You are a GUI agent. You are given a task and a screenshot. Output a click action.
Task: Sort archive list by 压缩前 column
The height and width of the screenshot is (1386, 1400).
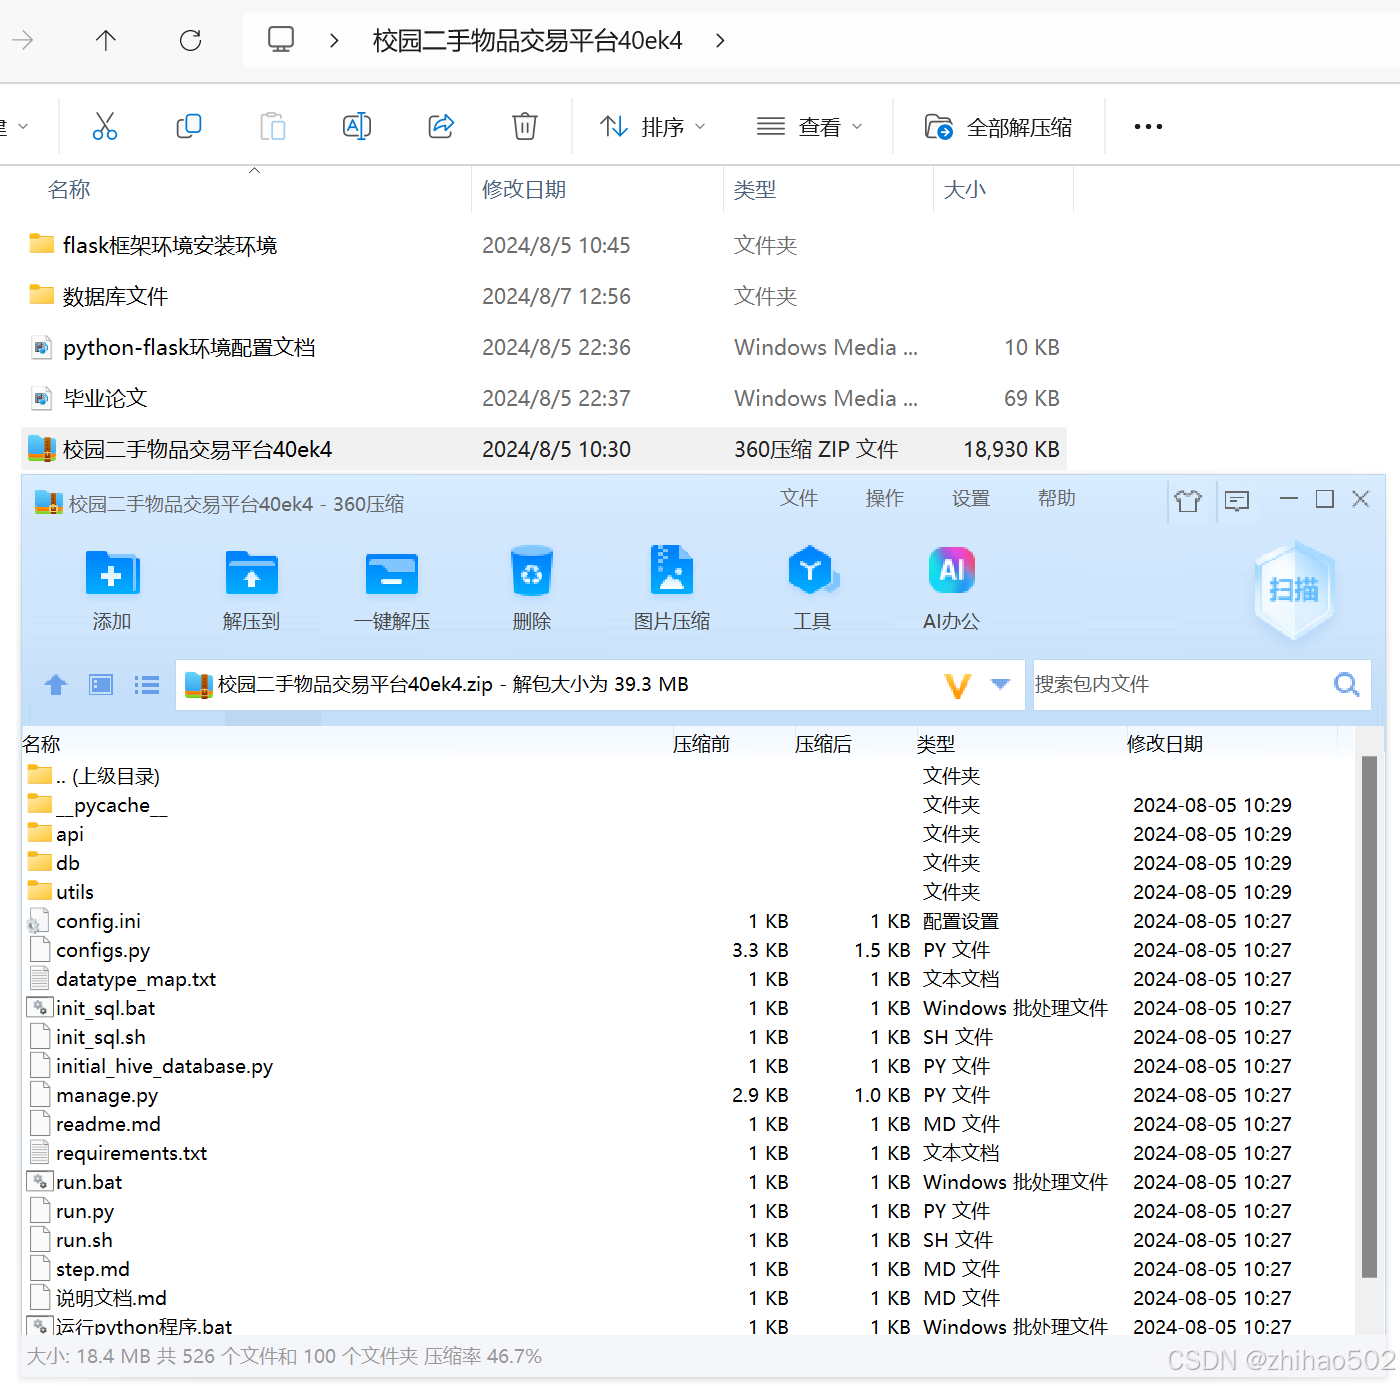point(701,744)
